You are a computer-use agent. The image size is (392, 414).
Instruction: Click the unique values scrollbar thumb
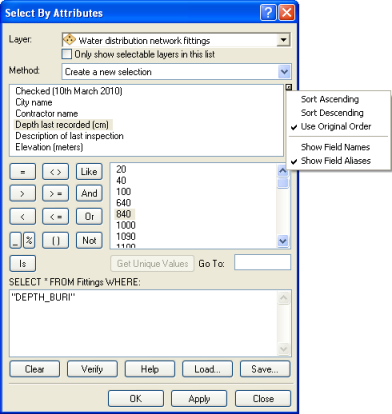click(x=283, y=183)
